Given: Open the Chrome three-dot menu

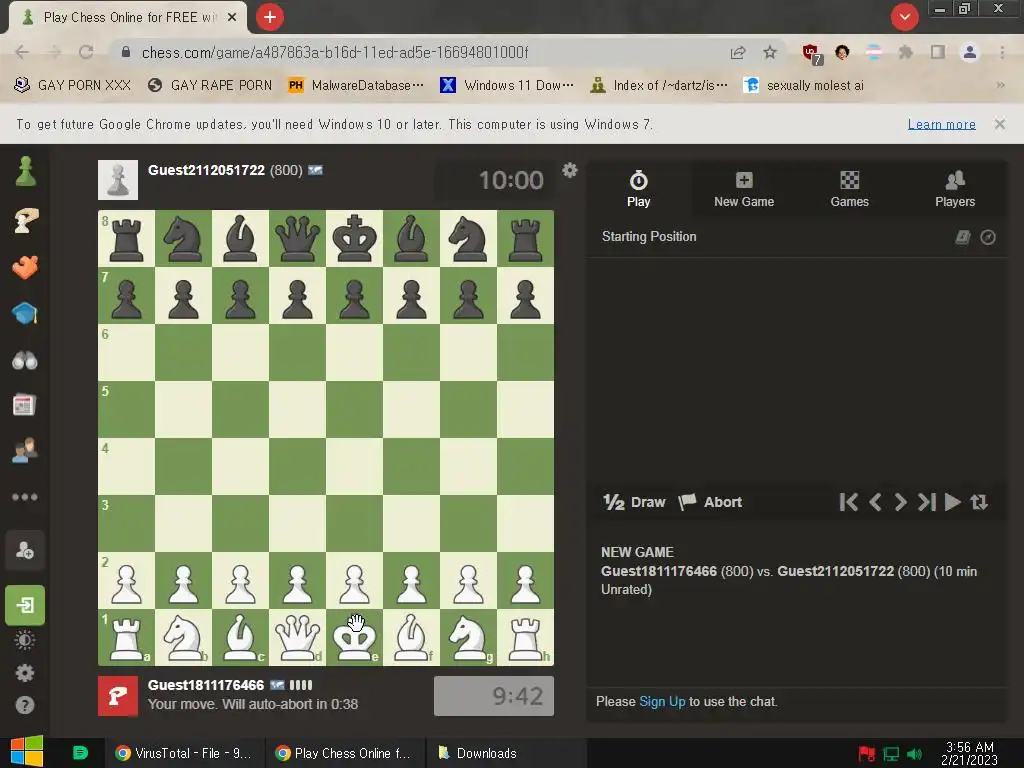Looking at the screenshot, I should click(x=1002, y=52).
